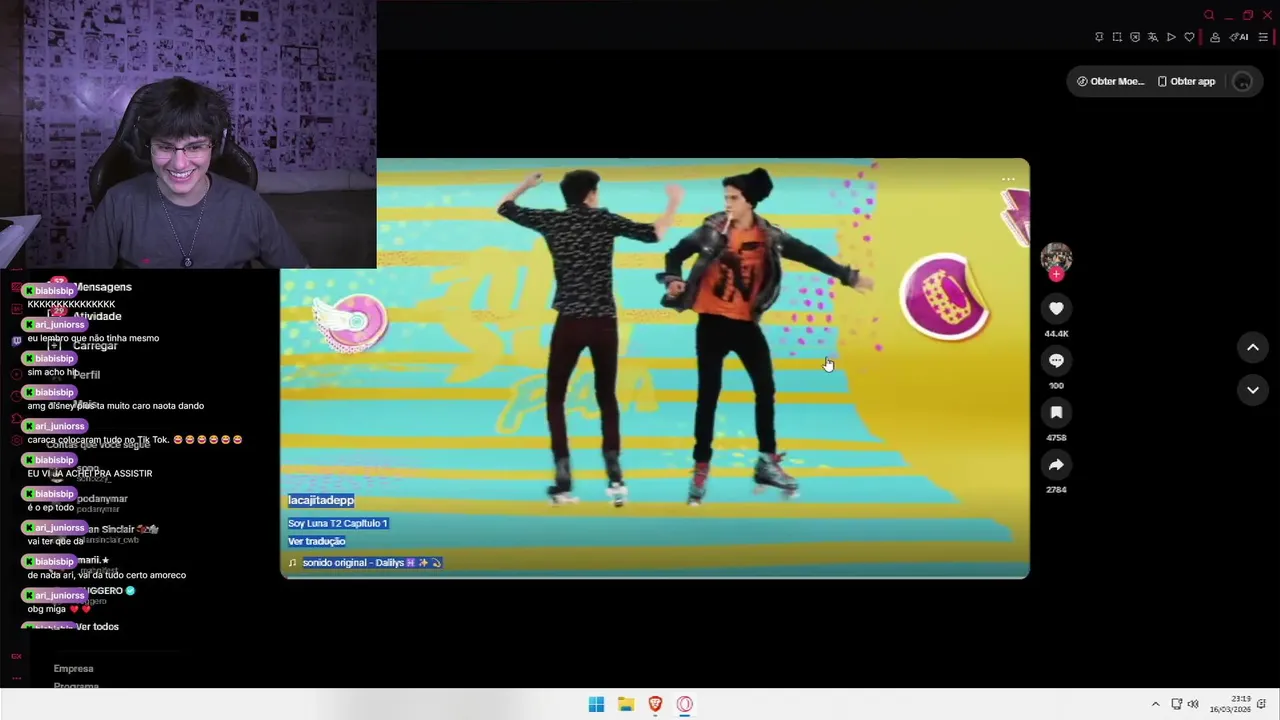The width and height of the screenshot is (1280, 720).
Task: Click the playing TikTok video
Action: [x=654, y=368]
